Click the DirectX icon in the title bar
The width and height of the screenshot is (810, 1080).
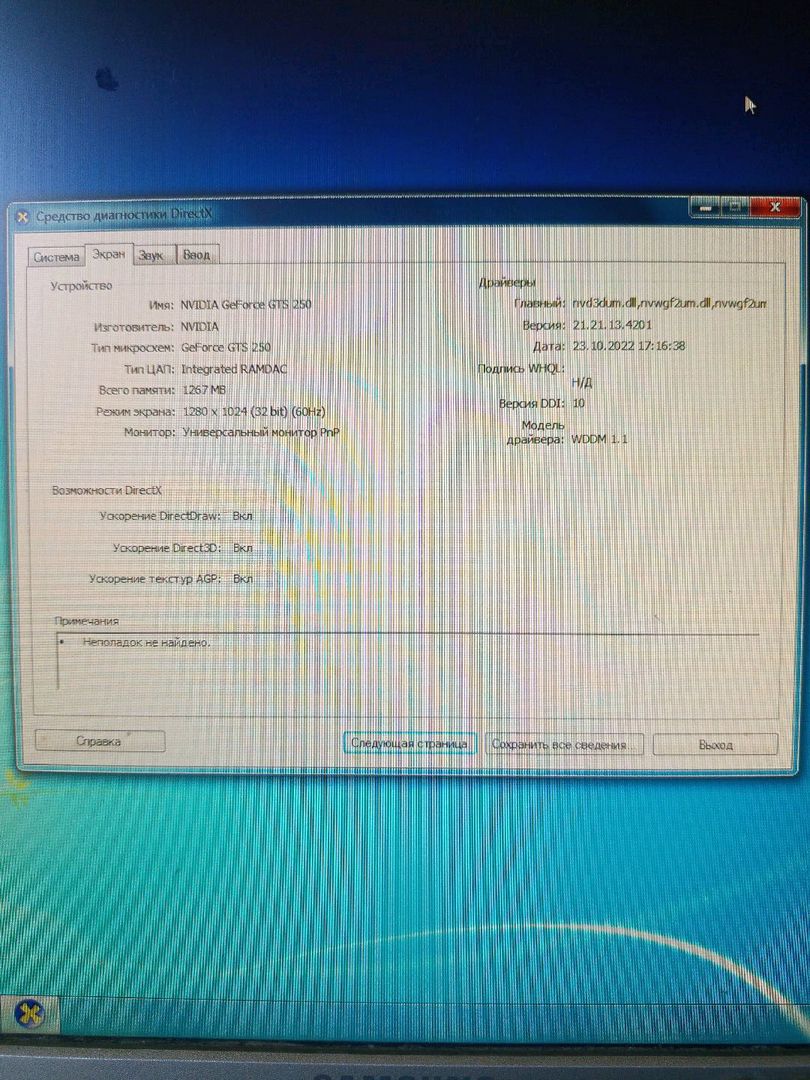pyautogui.click(x=21, y=216)
